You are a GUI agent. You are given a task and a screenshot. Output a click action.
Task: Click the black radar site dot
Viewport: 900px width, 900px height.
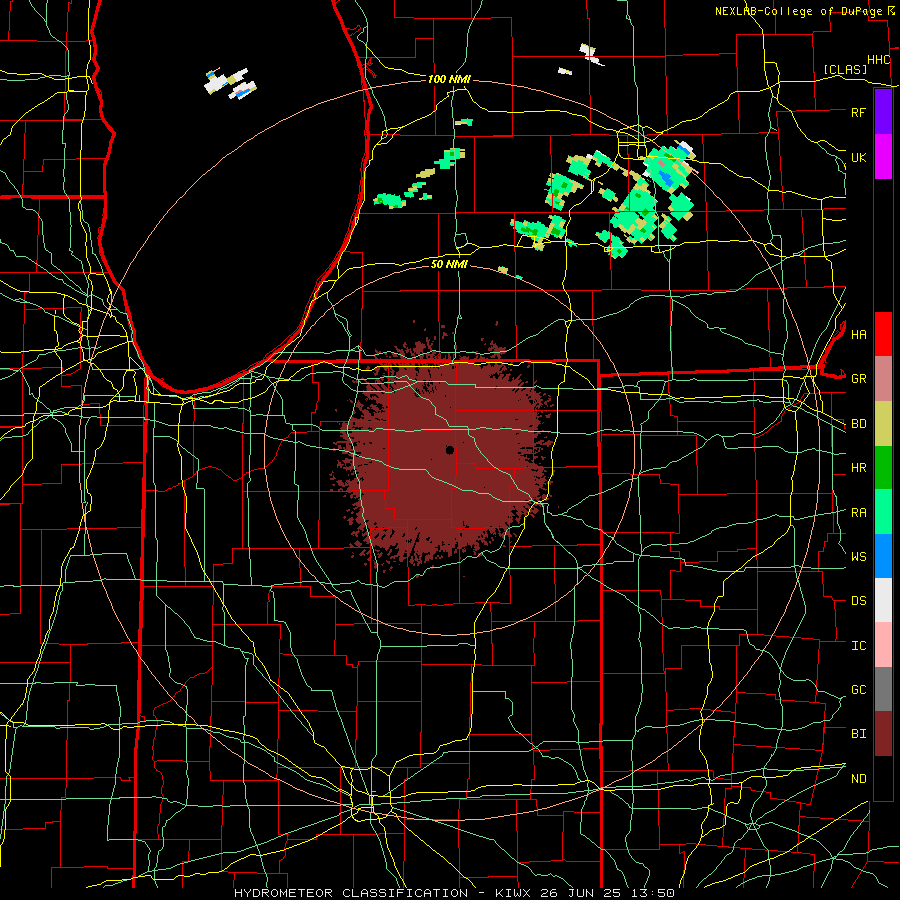click(450, 450)
